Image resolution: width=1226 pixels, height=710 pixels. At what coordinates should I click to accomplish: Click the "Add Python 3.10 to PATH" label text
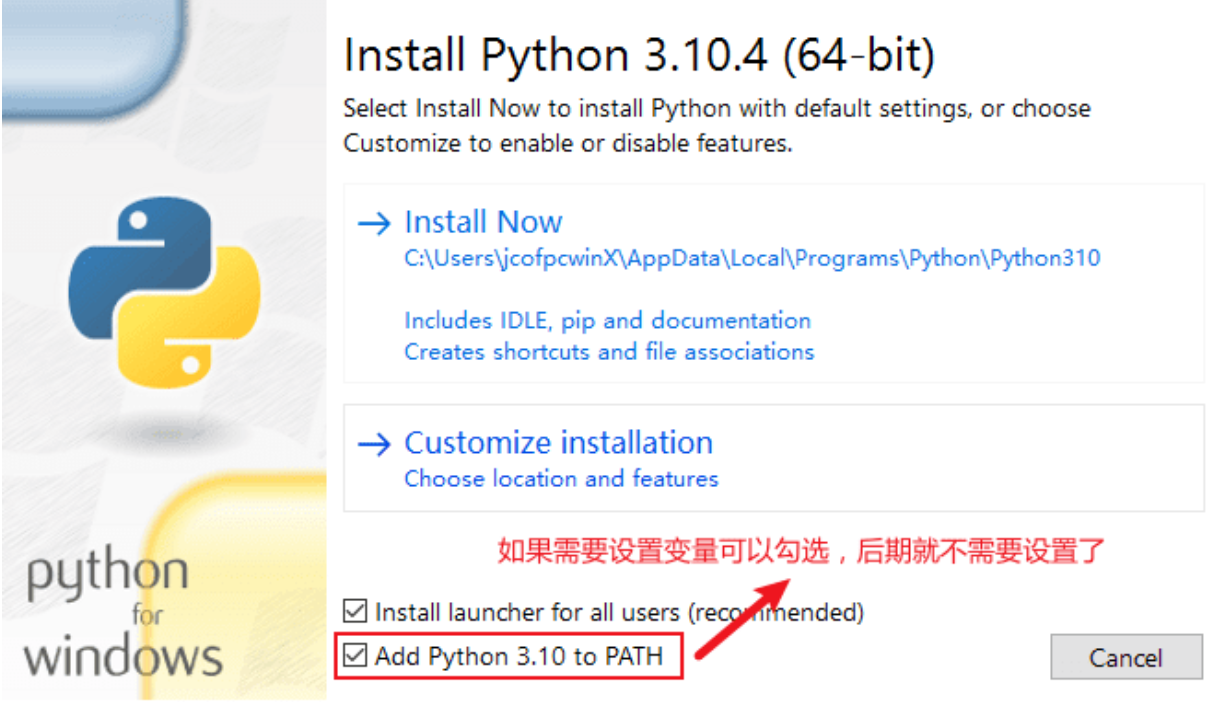pos(519,657)
